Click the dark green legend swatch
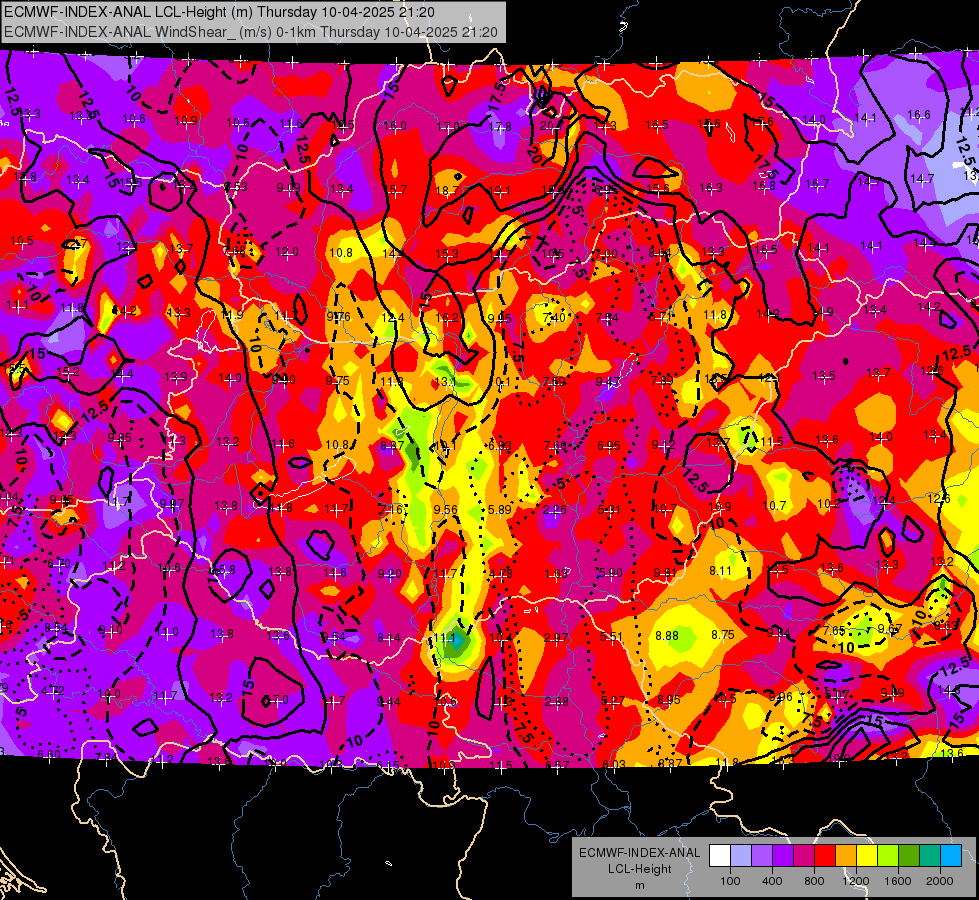Image resolution: width=979 pixels, height=900 pixels. pyautogui.click(x=908, y=856)
